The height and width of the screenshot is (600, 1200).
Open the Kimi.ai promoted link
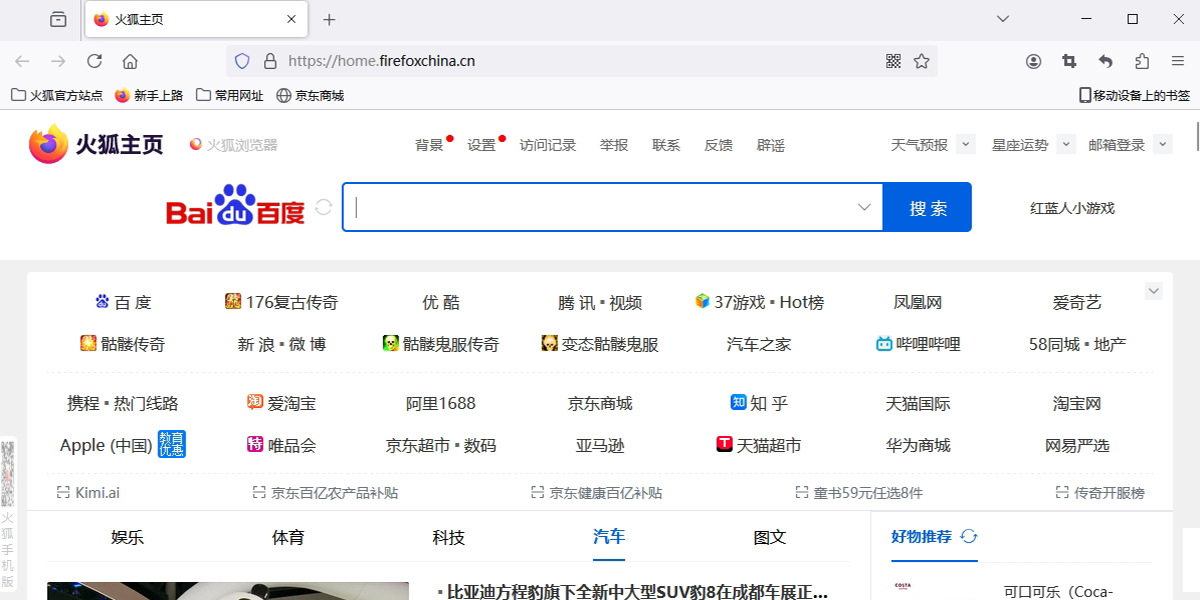tap(88, 493)
